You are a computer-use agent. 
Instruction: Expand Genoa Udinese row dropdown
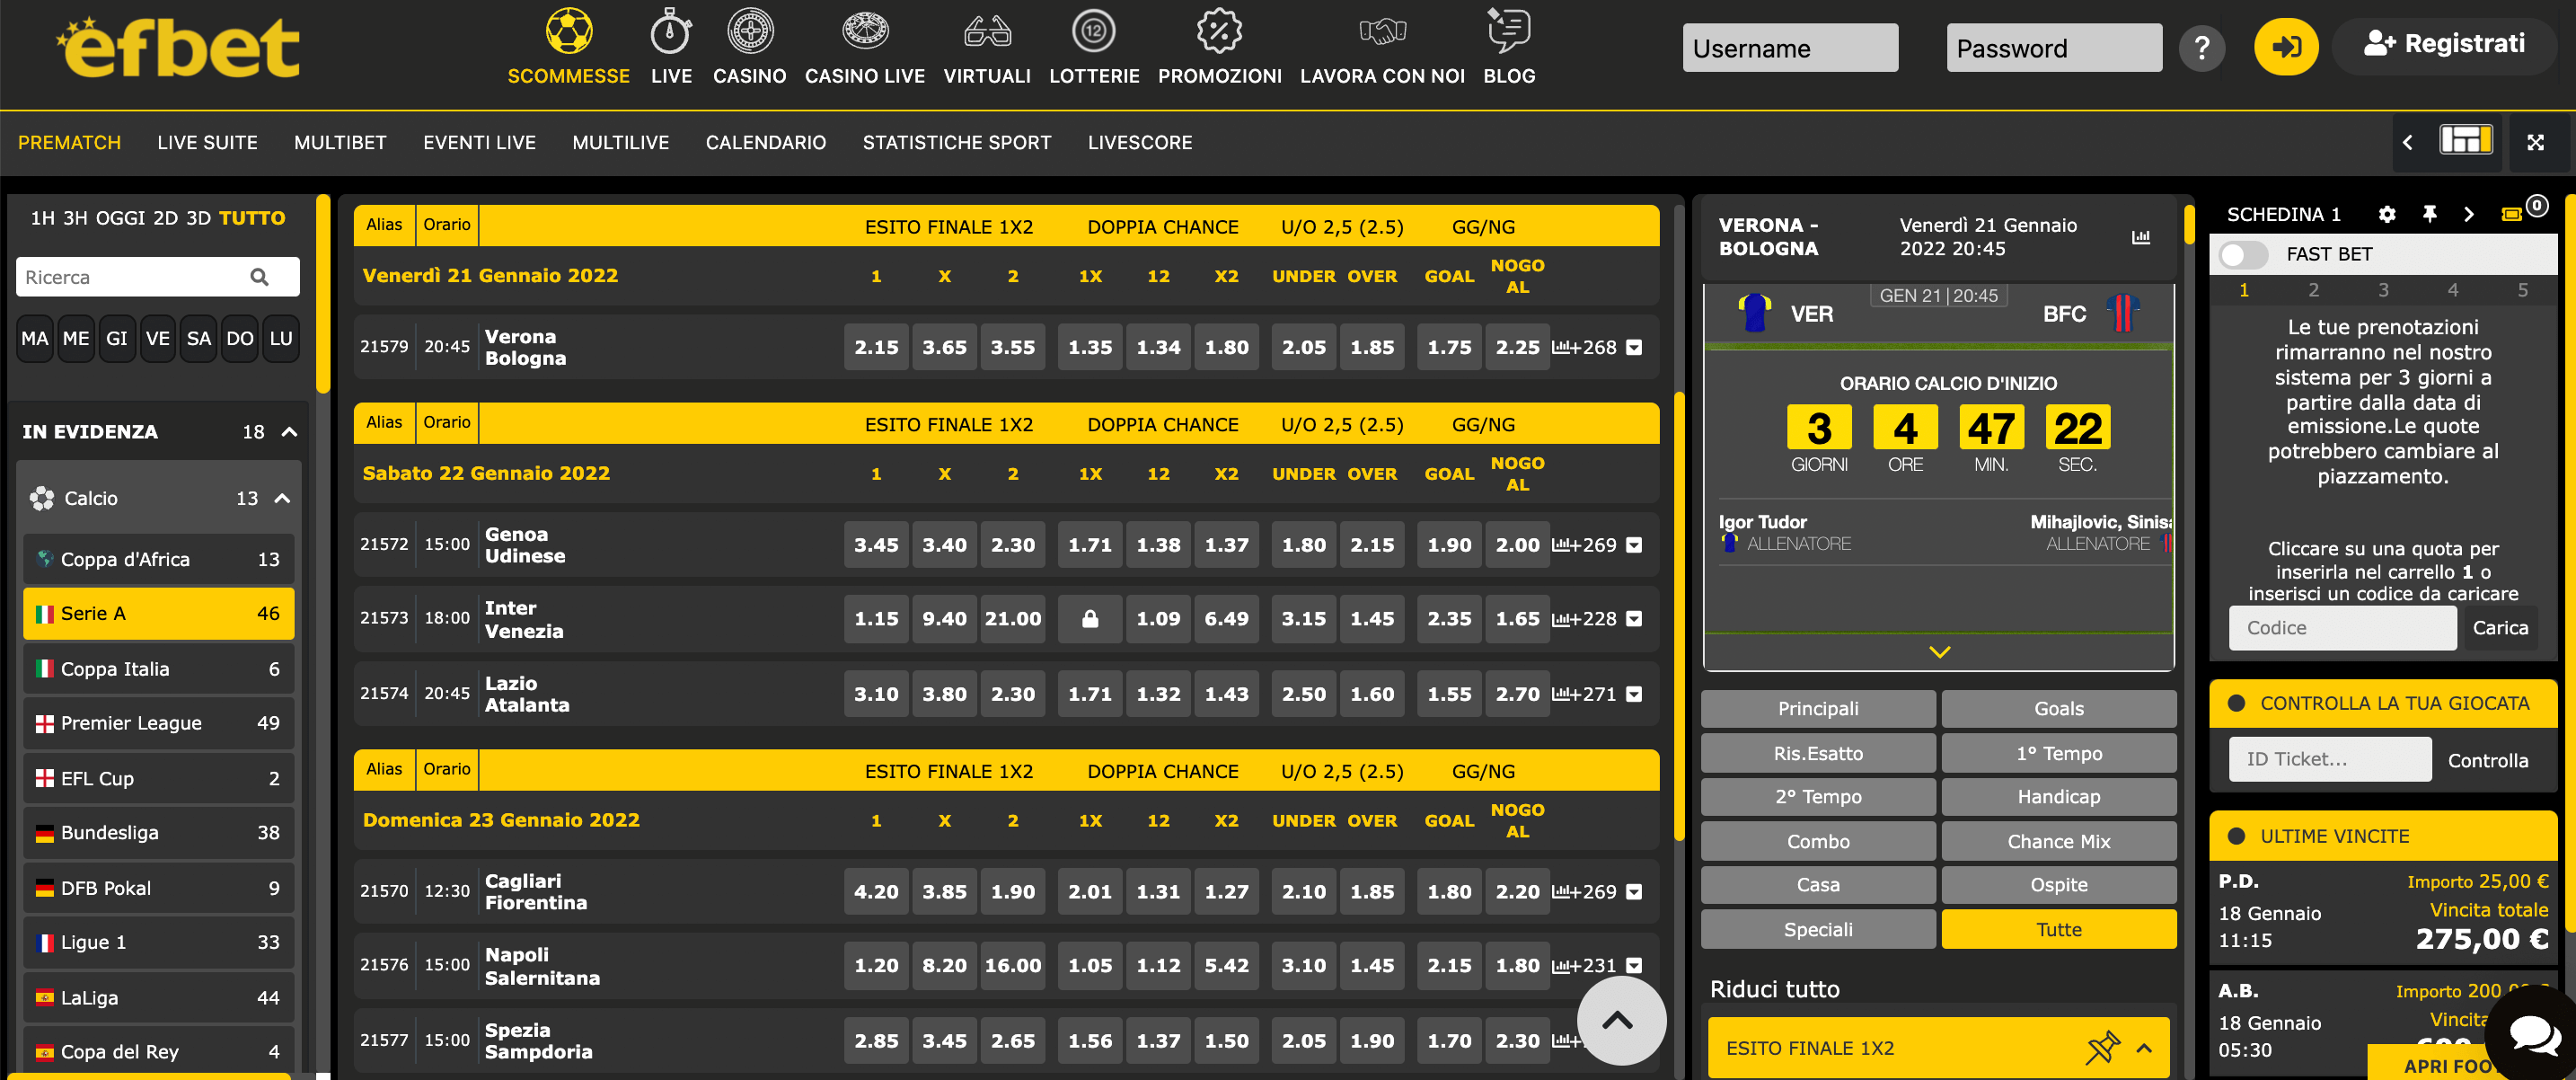click(1634, 545)
